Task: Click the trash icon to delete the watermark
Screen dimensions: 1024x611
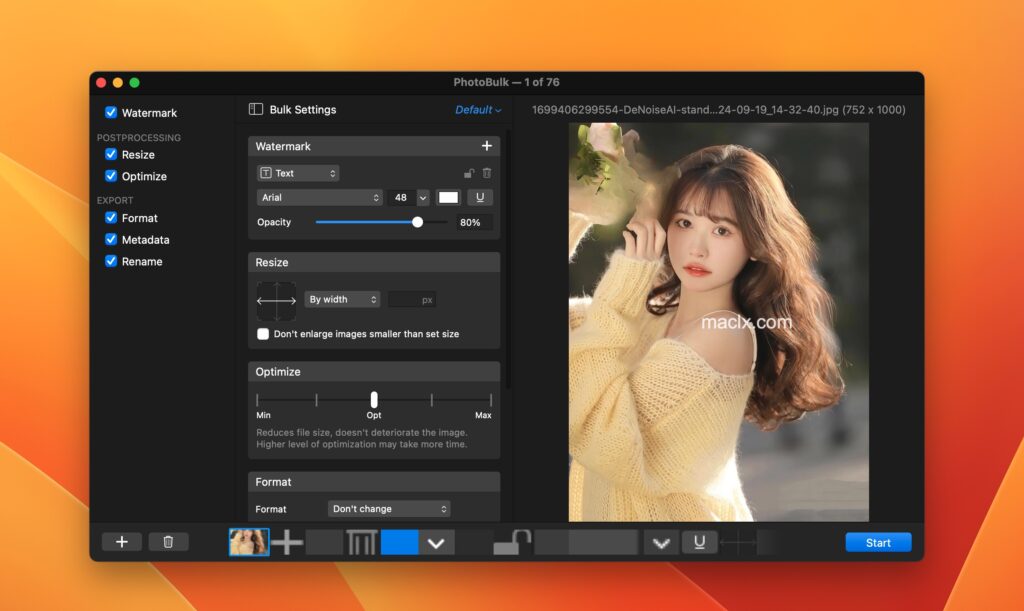Action: click(x=485, y=172)
